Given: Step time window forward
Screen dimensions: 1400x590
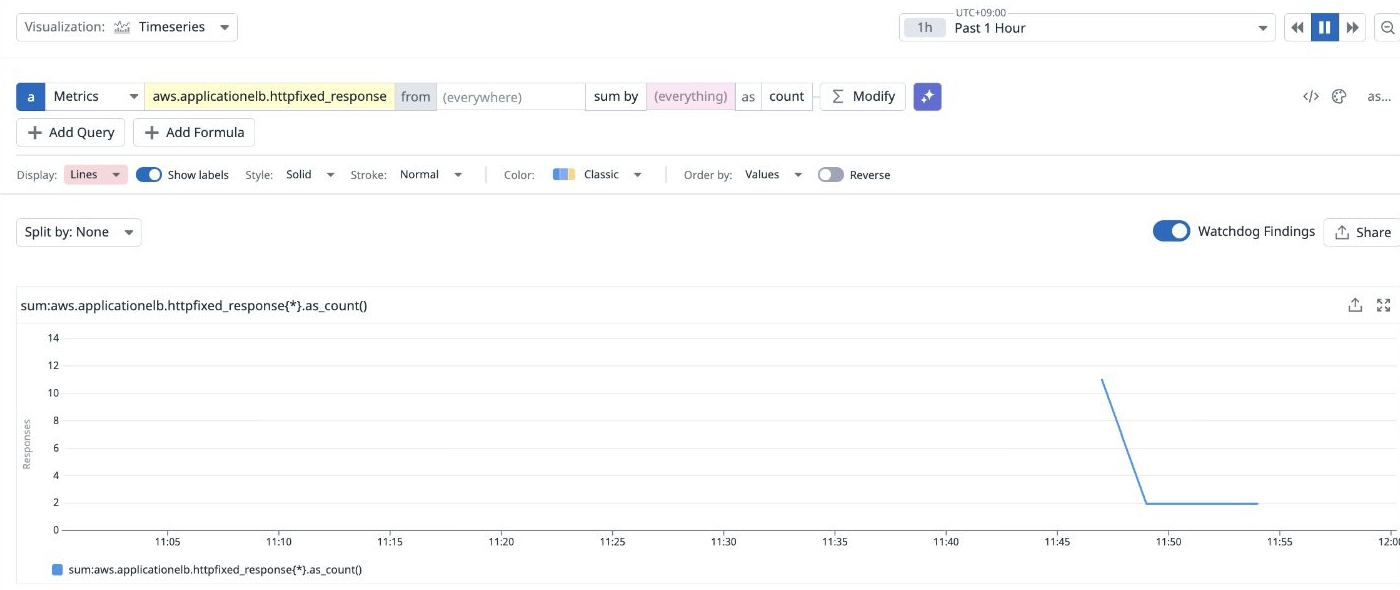Looking at the screenshot, I should click(1353, 28).
